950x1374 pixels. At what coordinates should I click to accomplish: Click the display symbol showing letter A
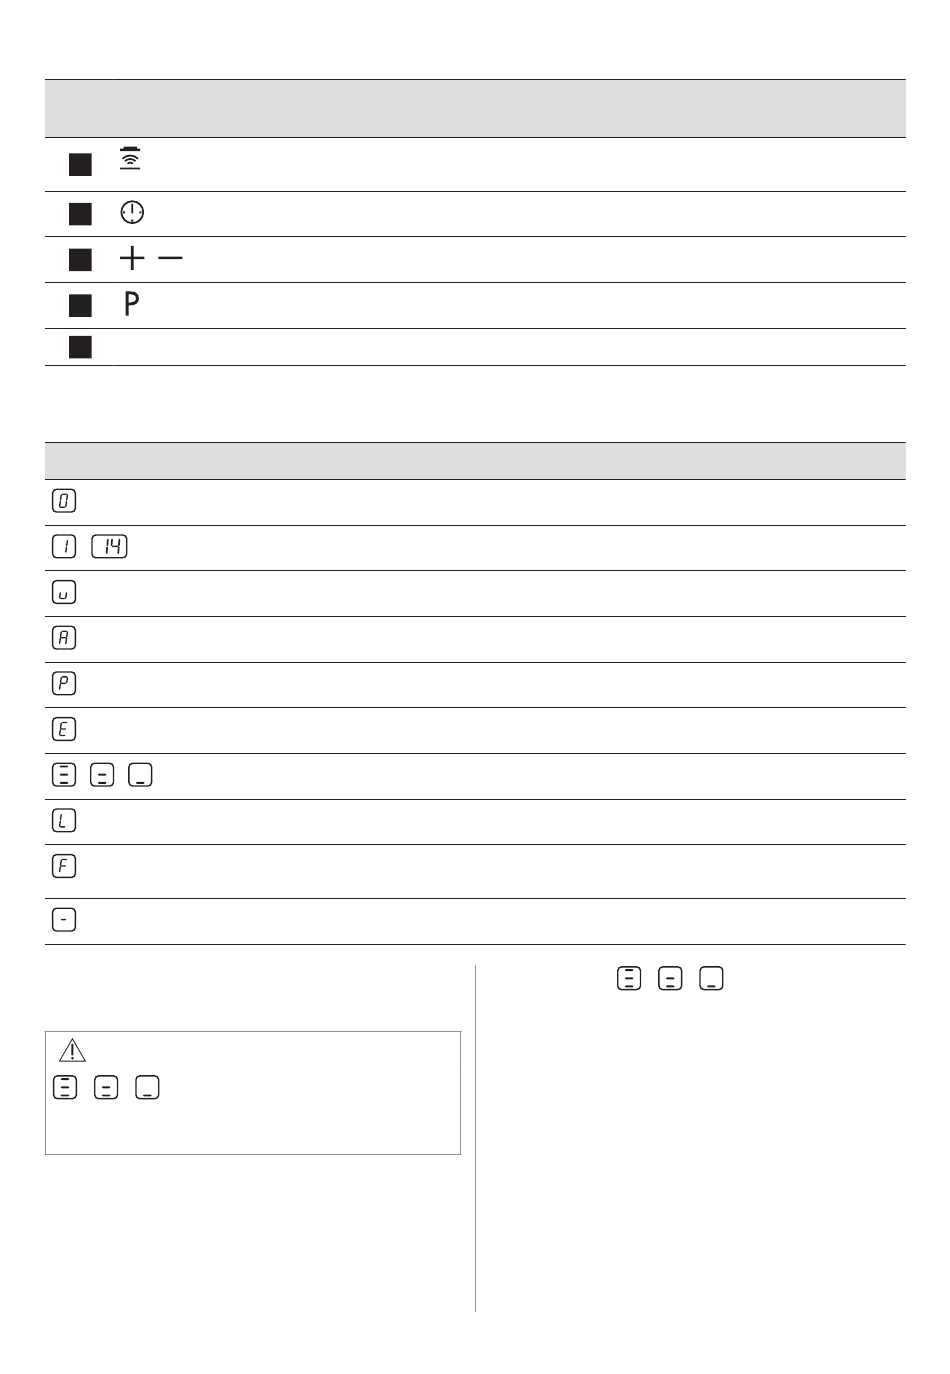pos(64,638)
